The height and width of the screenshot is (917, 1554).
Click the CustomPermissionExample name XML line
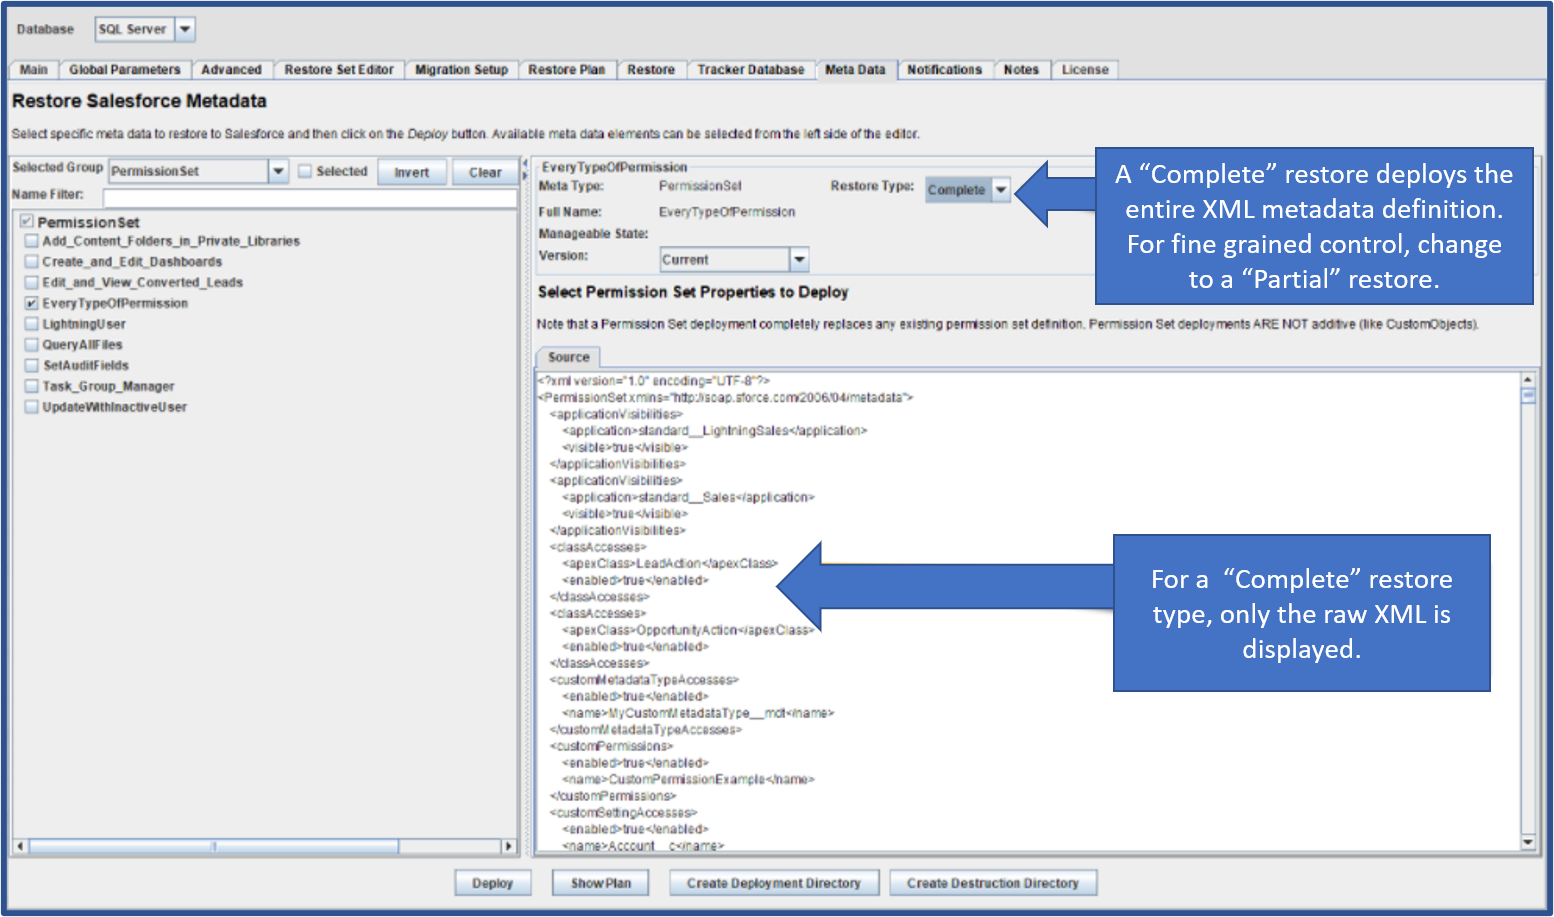[688, 779]
